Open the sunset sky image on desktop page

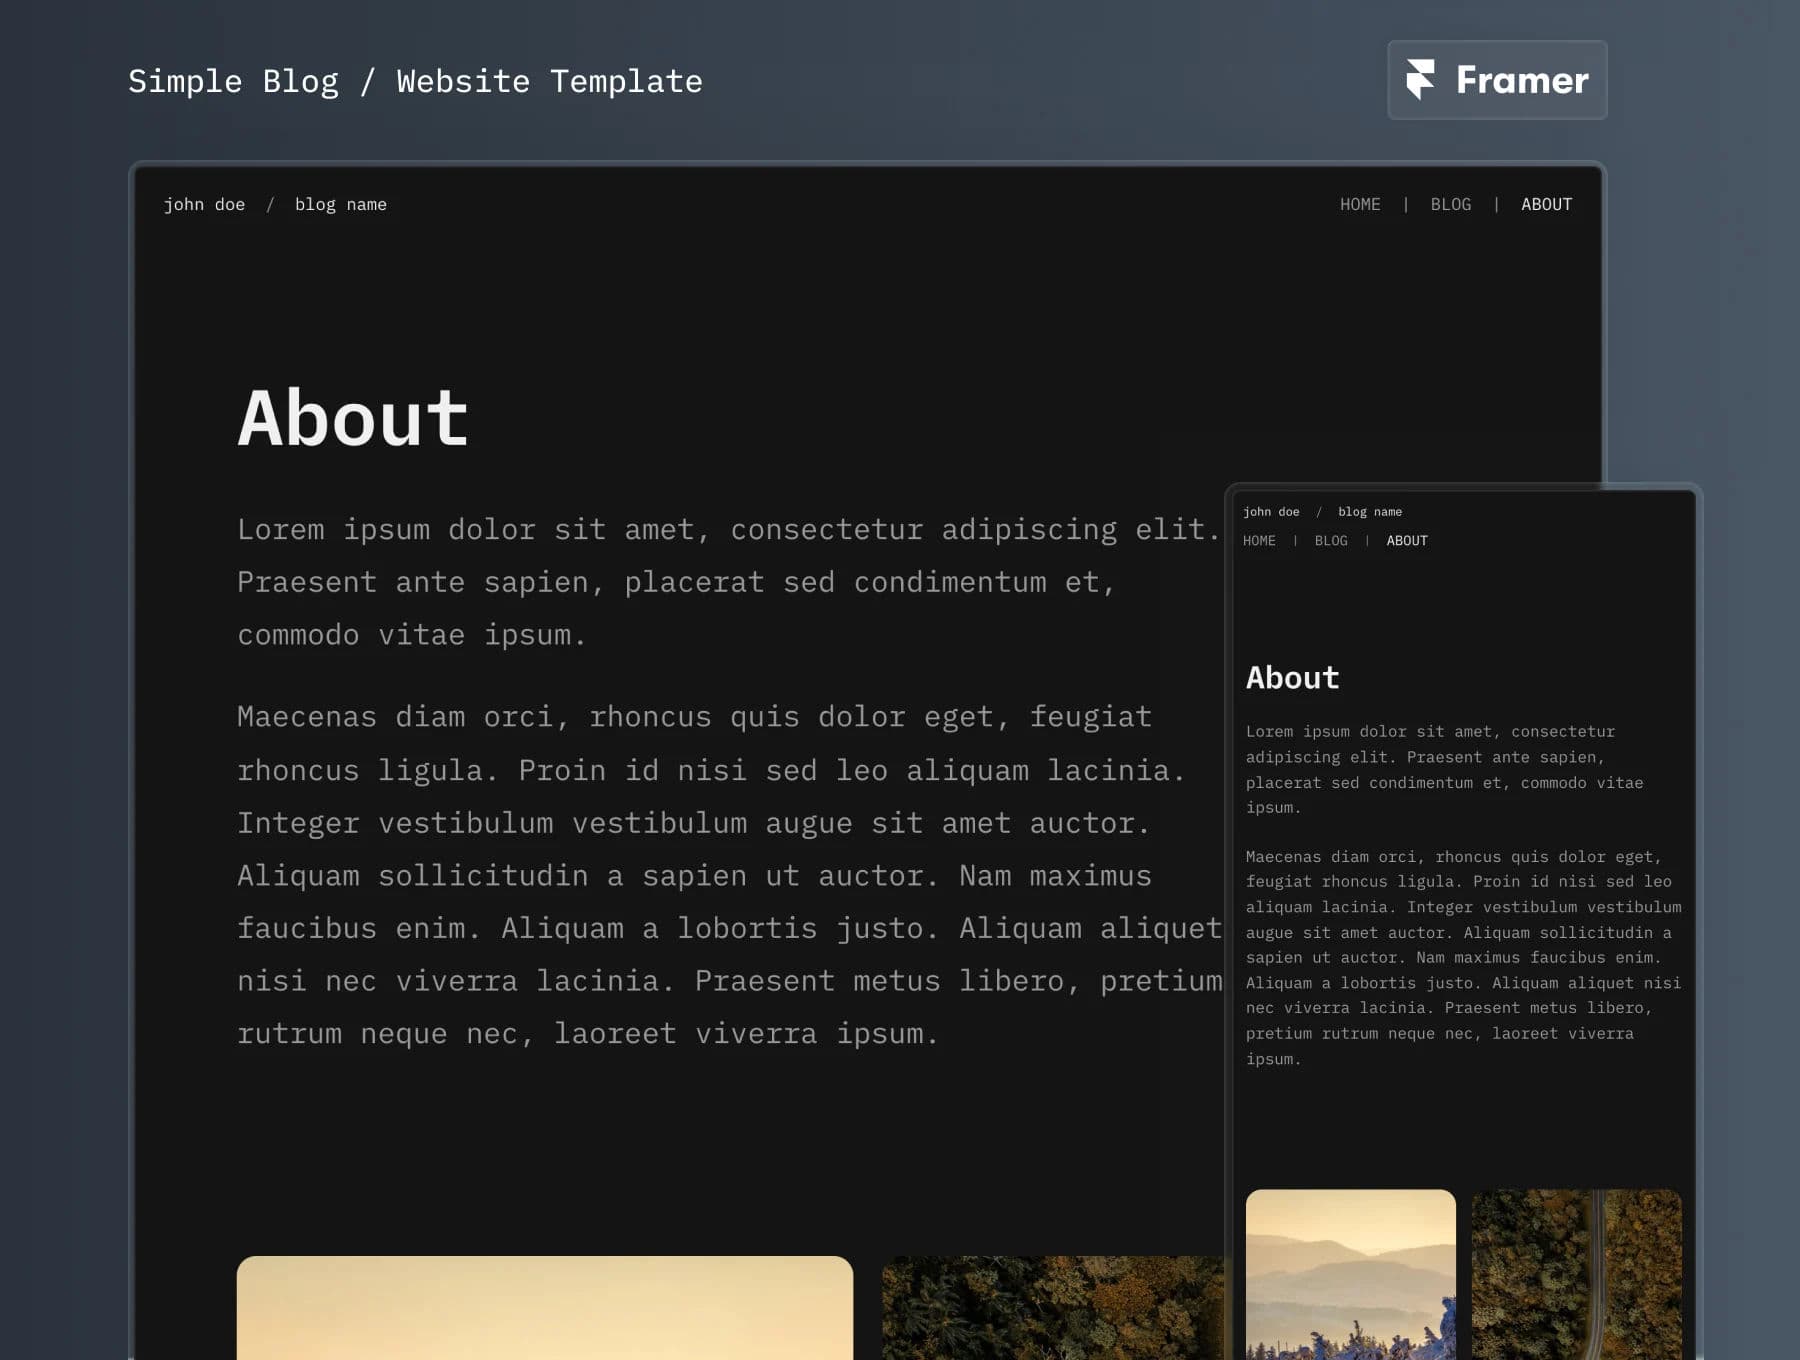point(545,1308)
